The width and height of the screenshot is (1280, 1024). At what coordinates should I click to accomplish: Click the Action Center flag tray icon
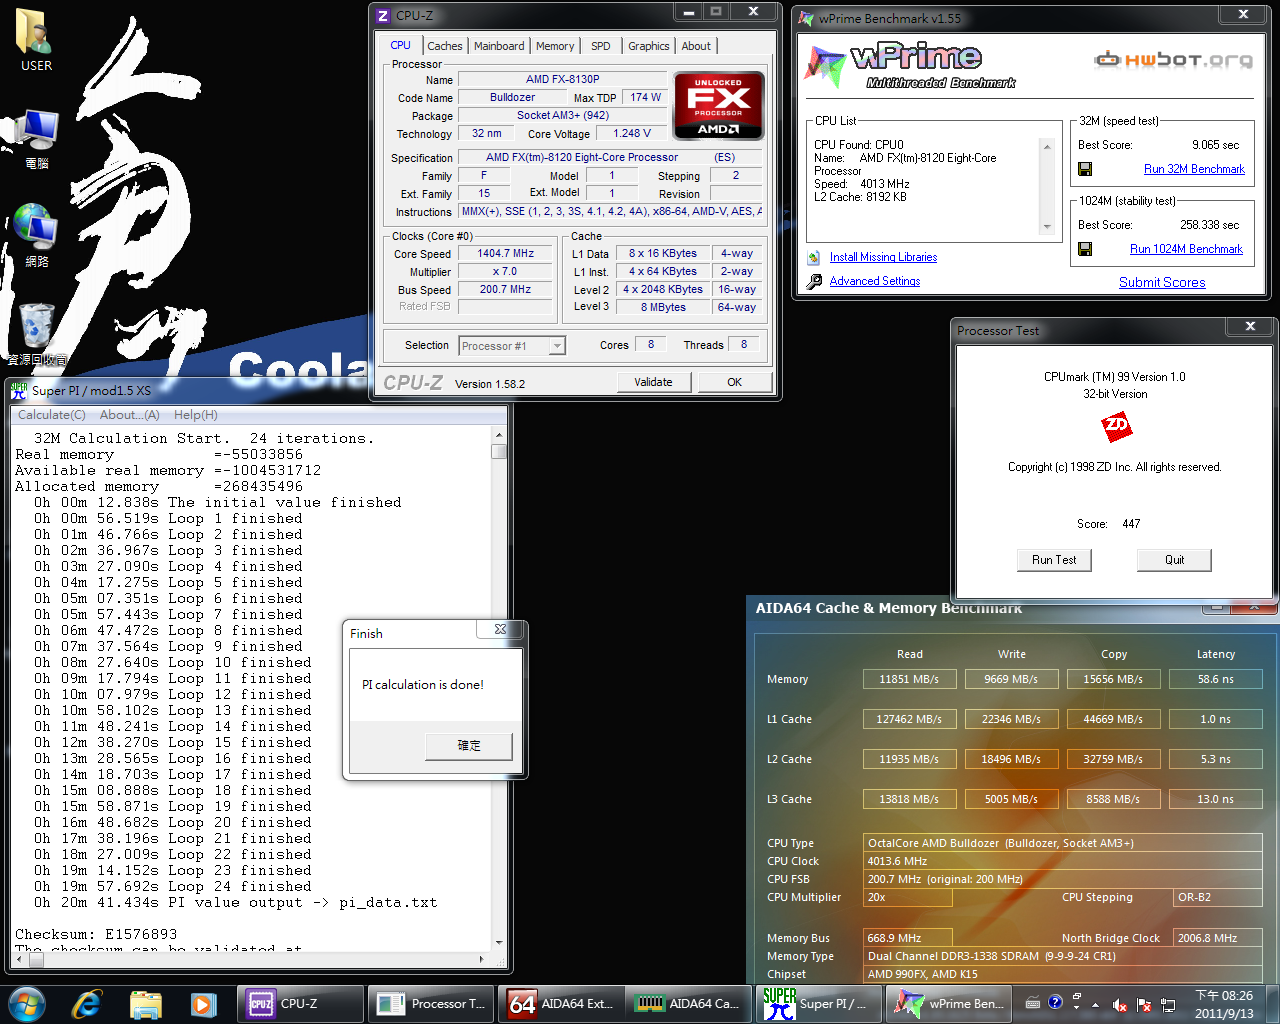point(1143,1005)
